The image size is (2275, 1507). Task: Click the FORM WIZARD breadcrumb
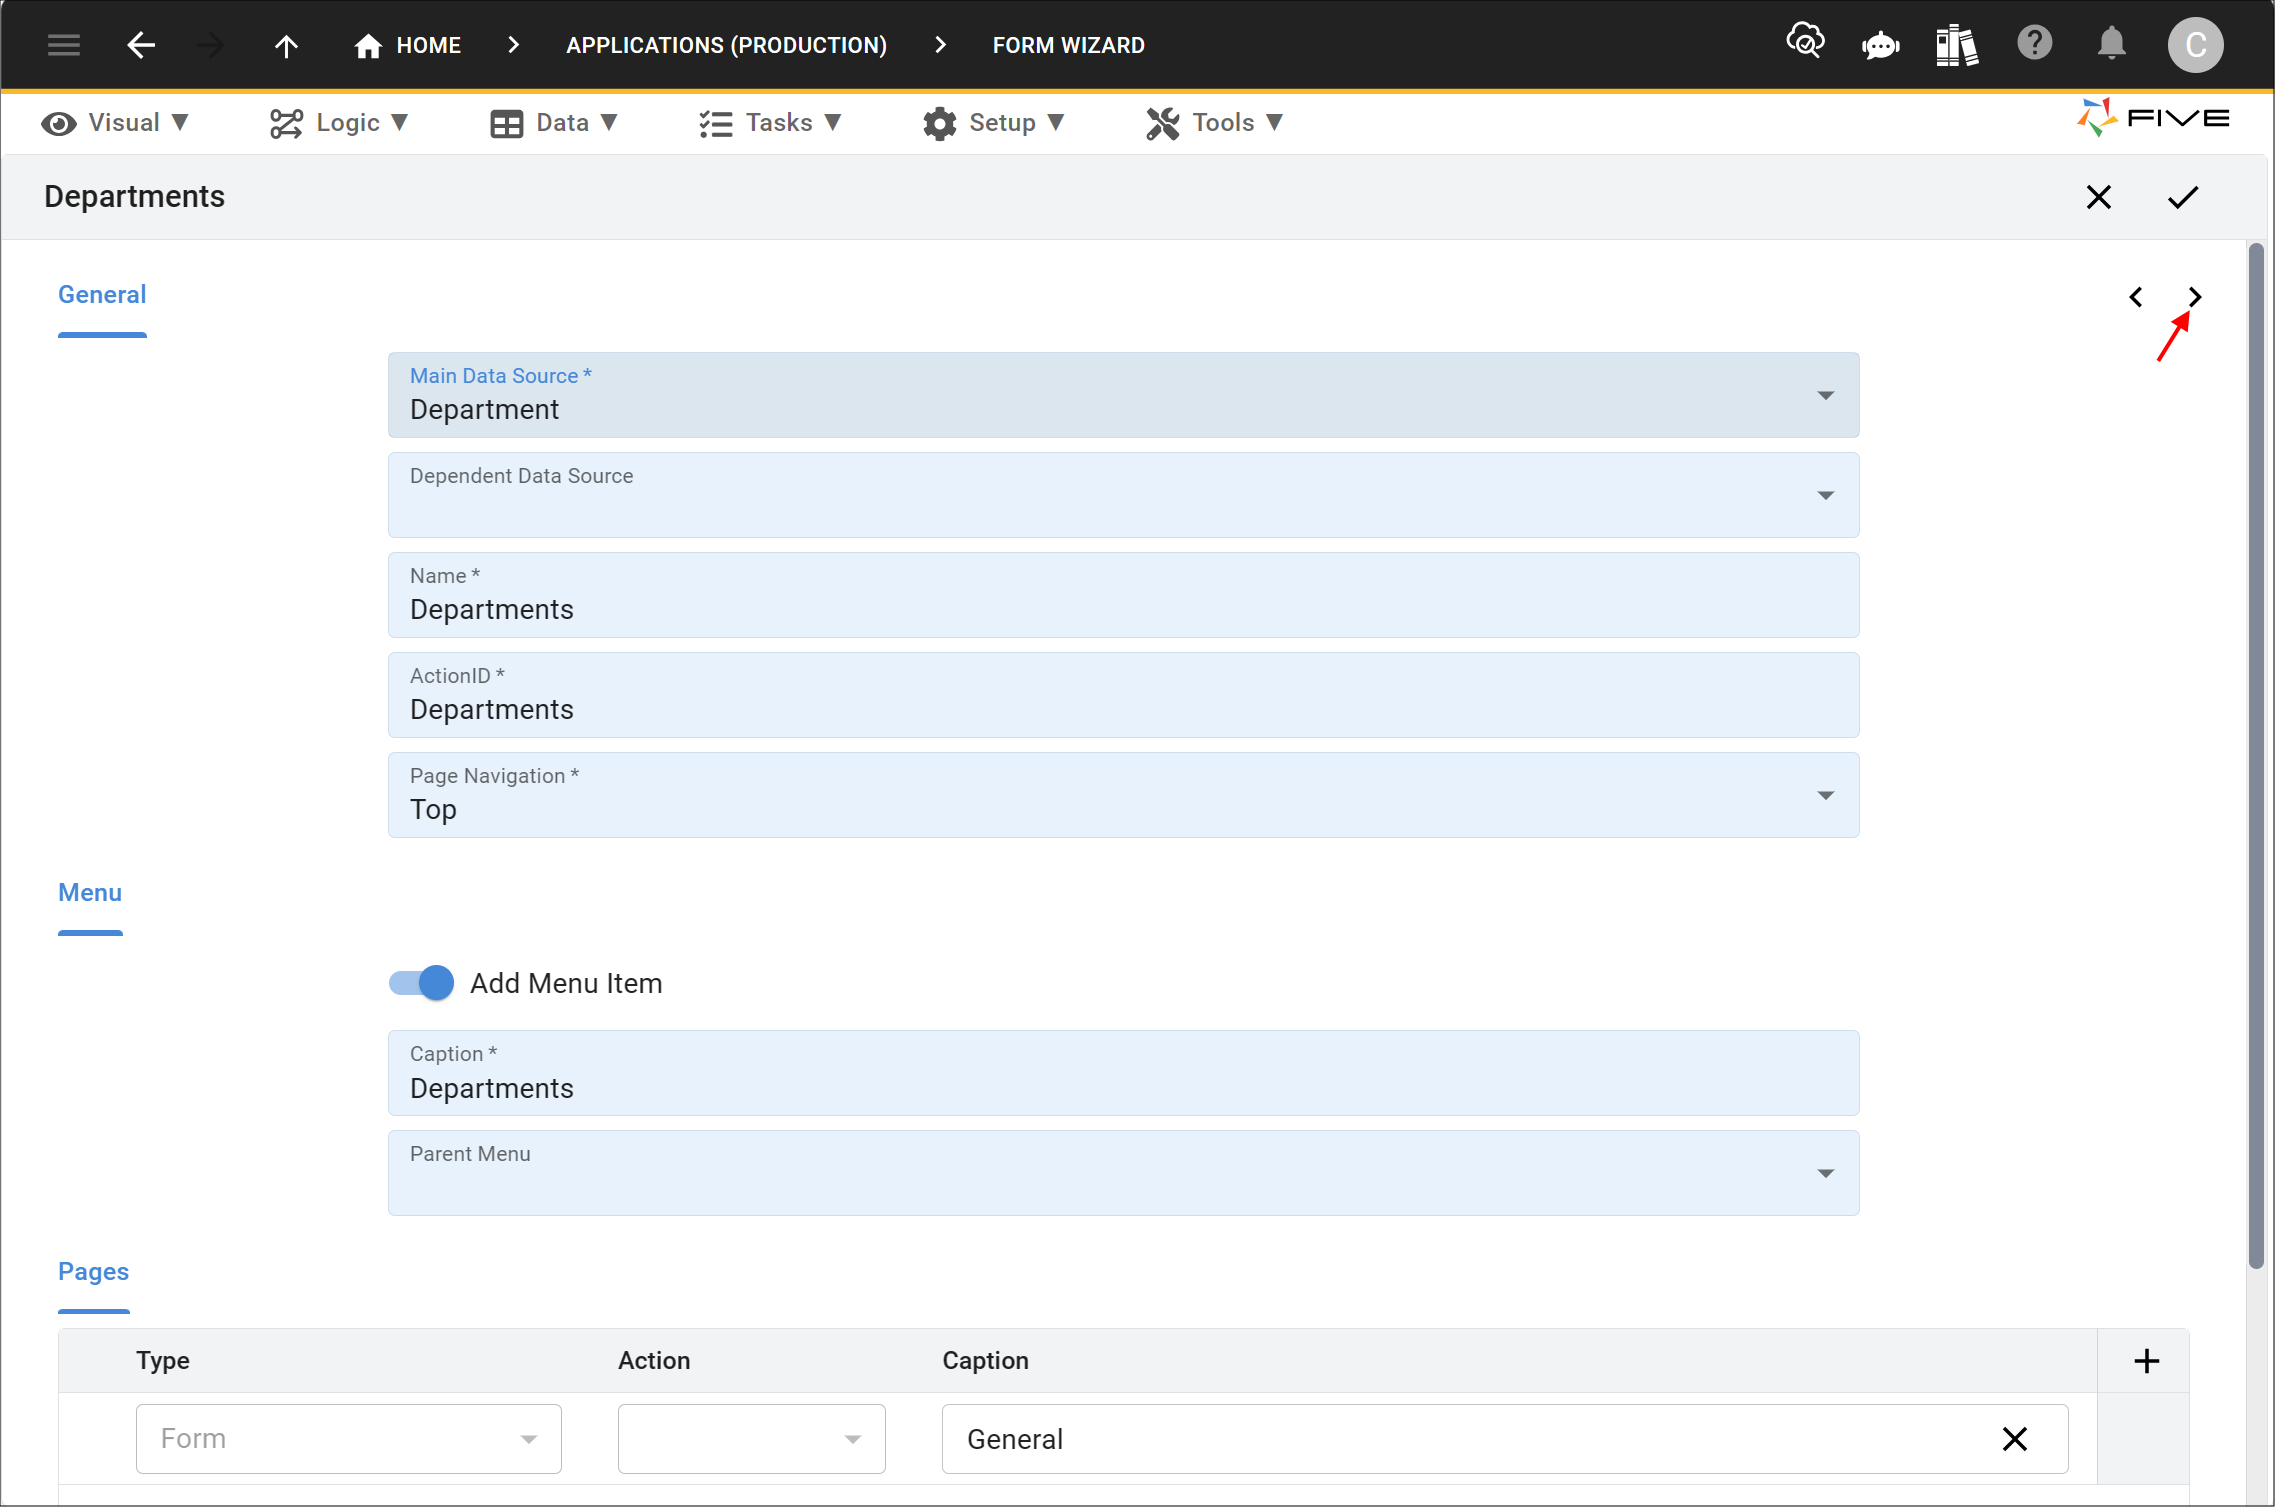click(1068, 46)
